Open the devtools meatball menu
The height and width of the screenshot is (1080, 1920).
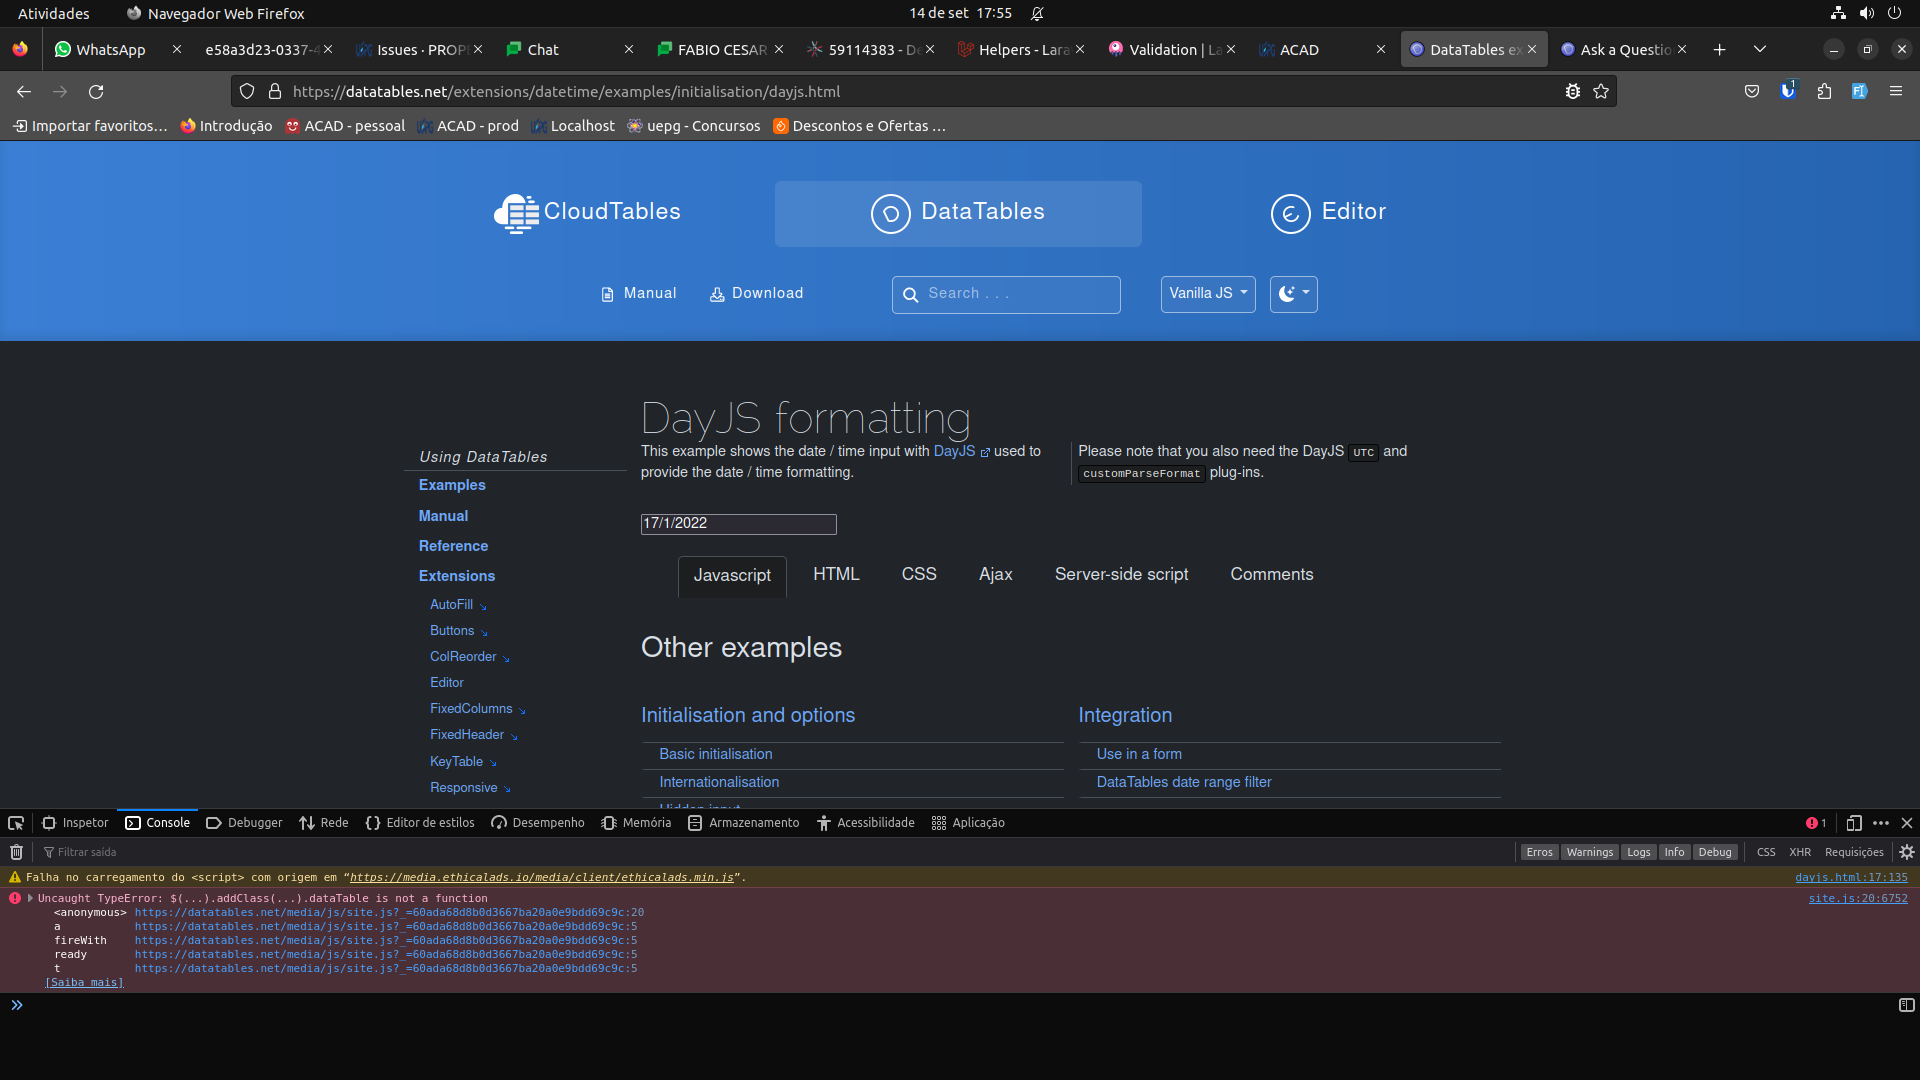1882,822
